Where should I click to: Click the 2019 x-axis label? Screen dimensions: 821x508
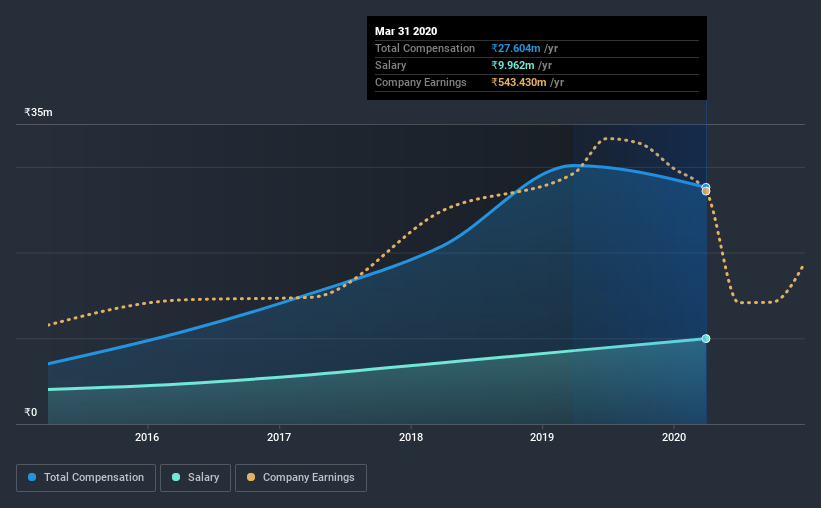(x=542, y=437)
